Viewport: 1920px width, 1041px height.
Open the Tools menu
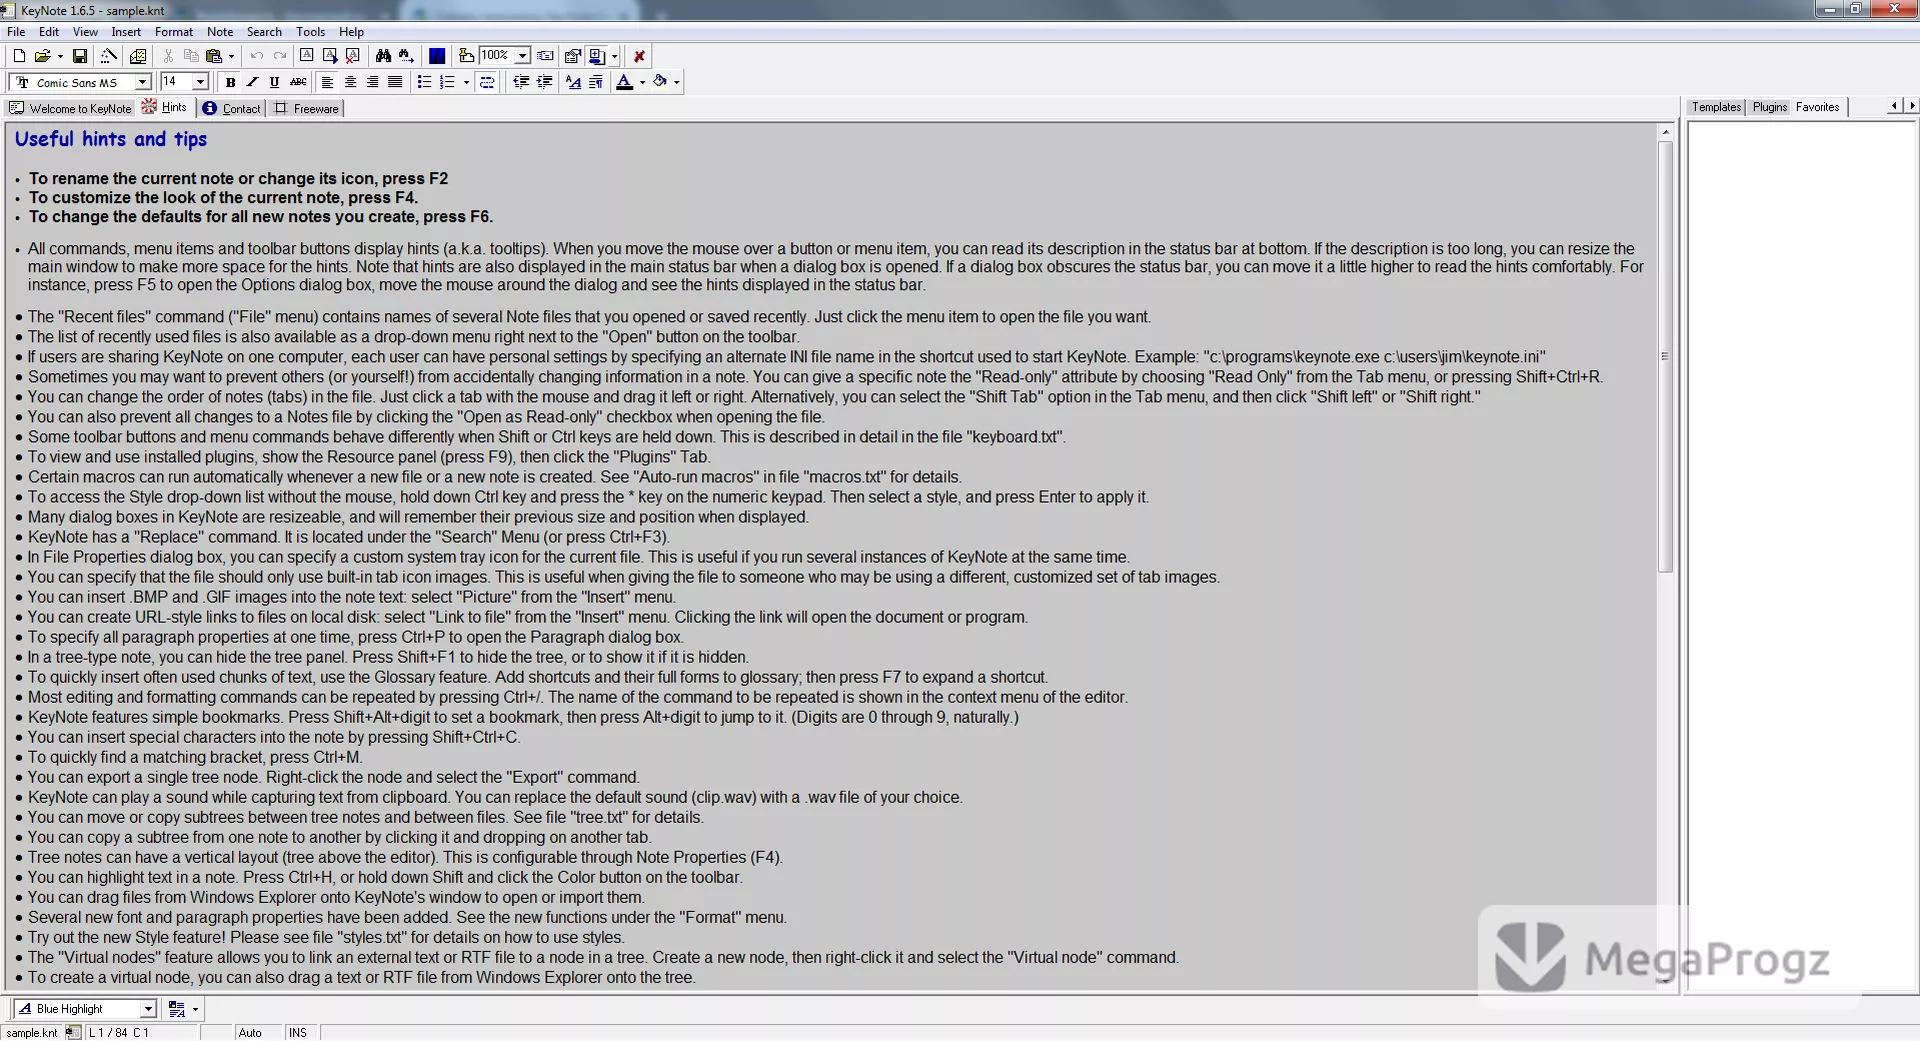tap(310, 32)
